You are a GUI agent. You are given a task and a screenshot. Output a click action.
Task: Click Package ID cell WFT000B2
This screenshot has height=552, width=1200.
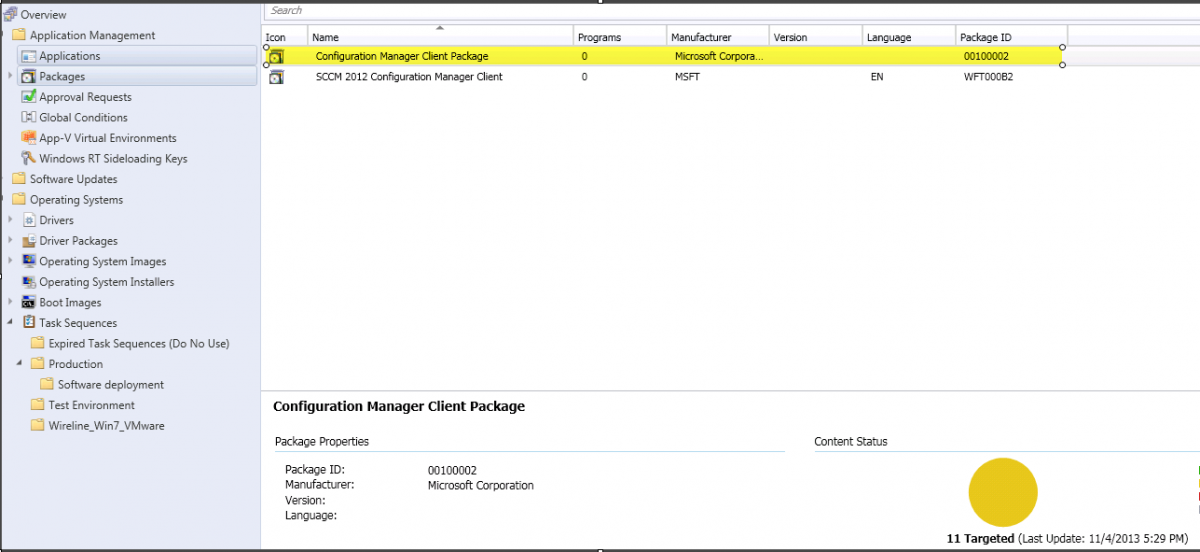click(x=988, y=77)
